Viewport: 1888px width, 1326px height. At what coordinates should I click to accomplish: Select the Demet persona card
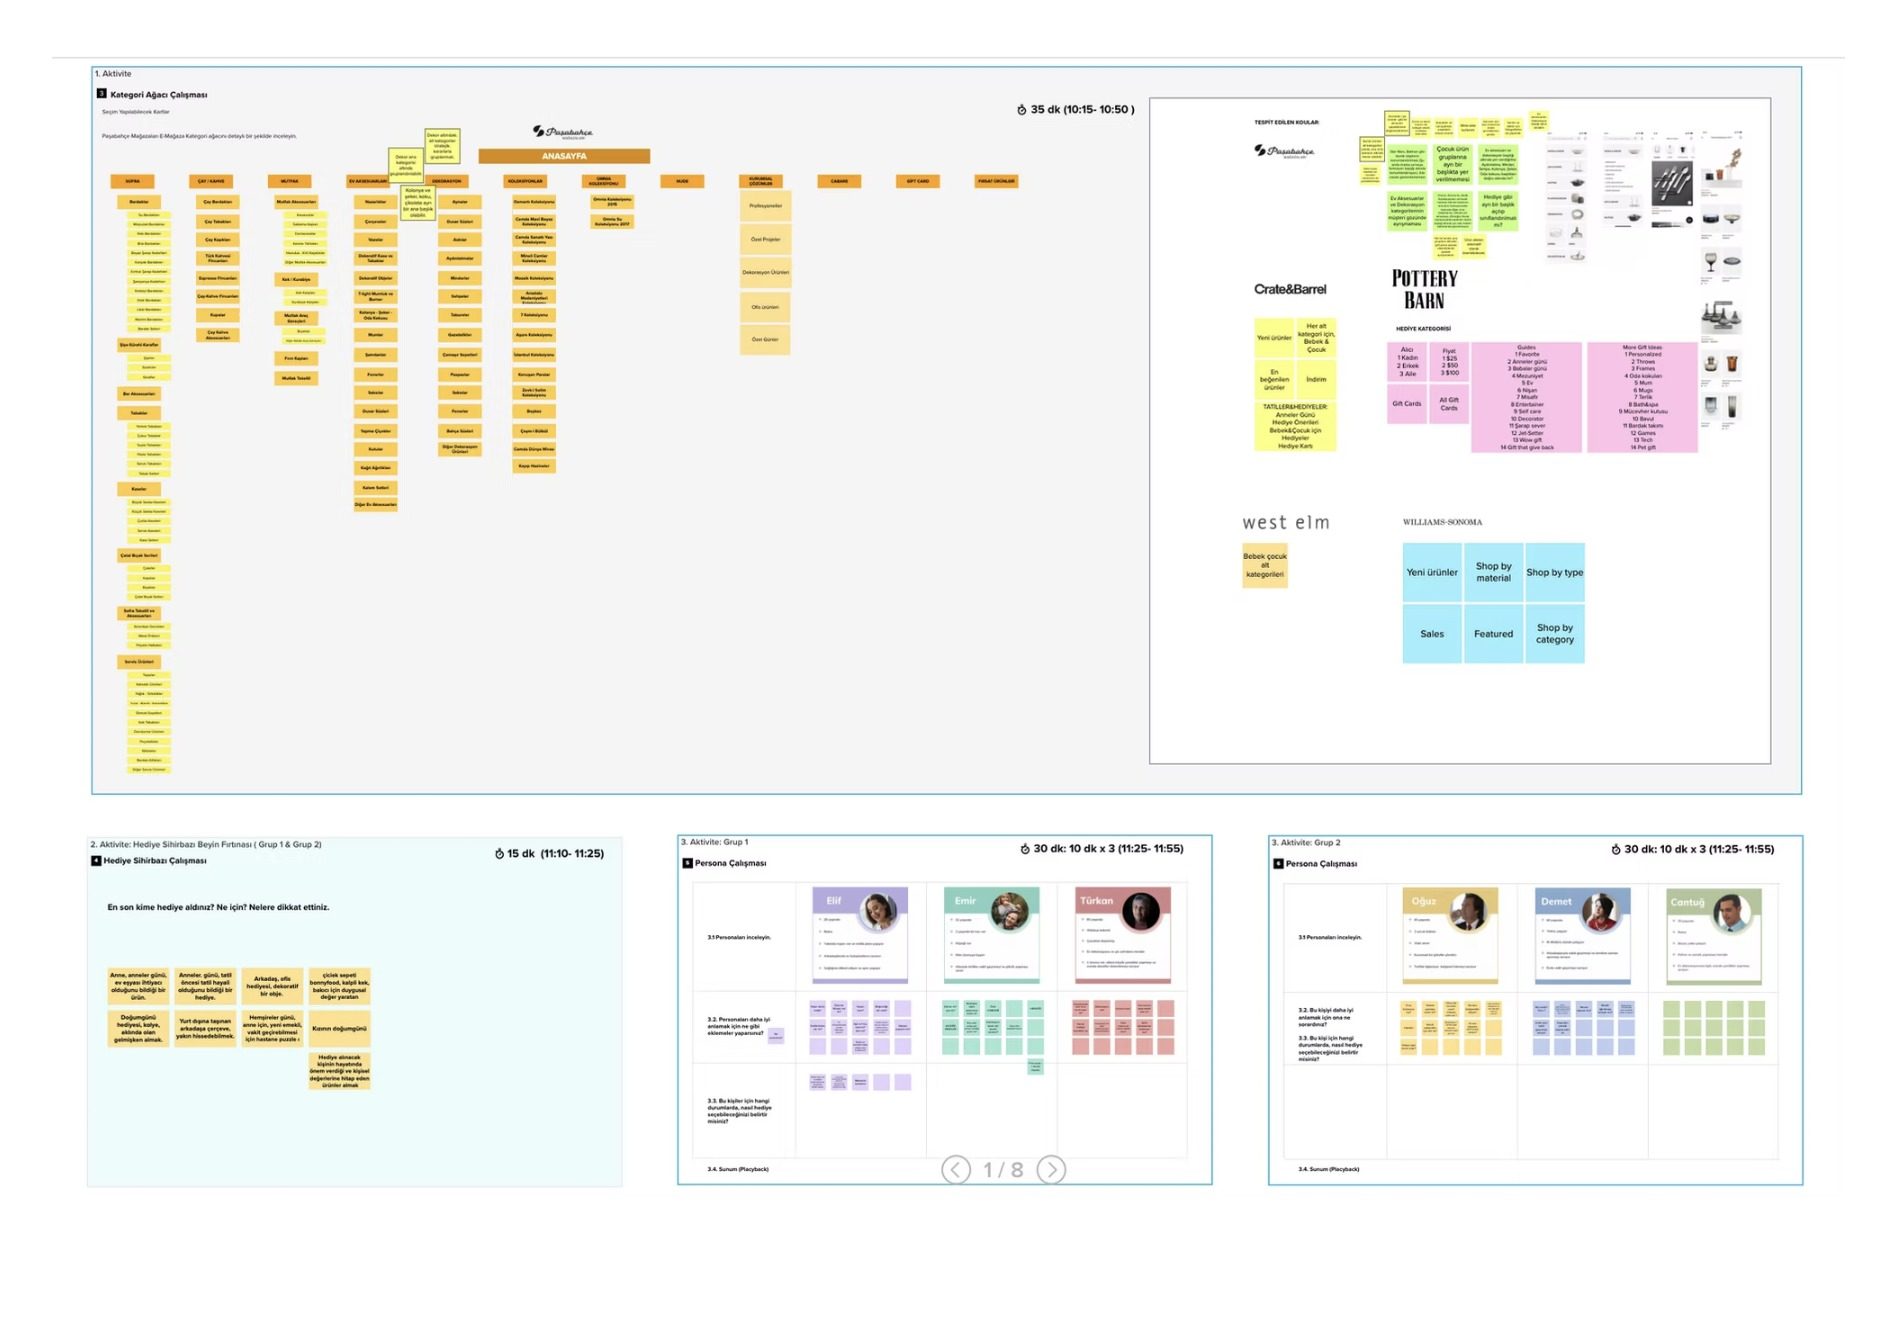click(x=1582, y=935)
